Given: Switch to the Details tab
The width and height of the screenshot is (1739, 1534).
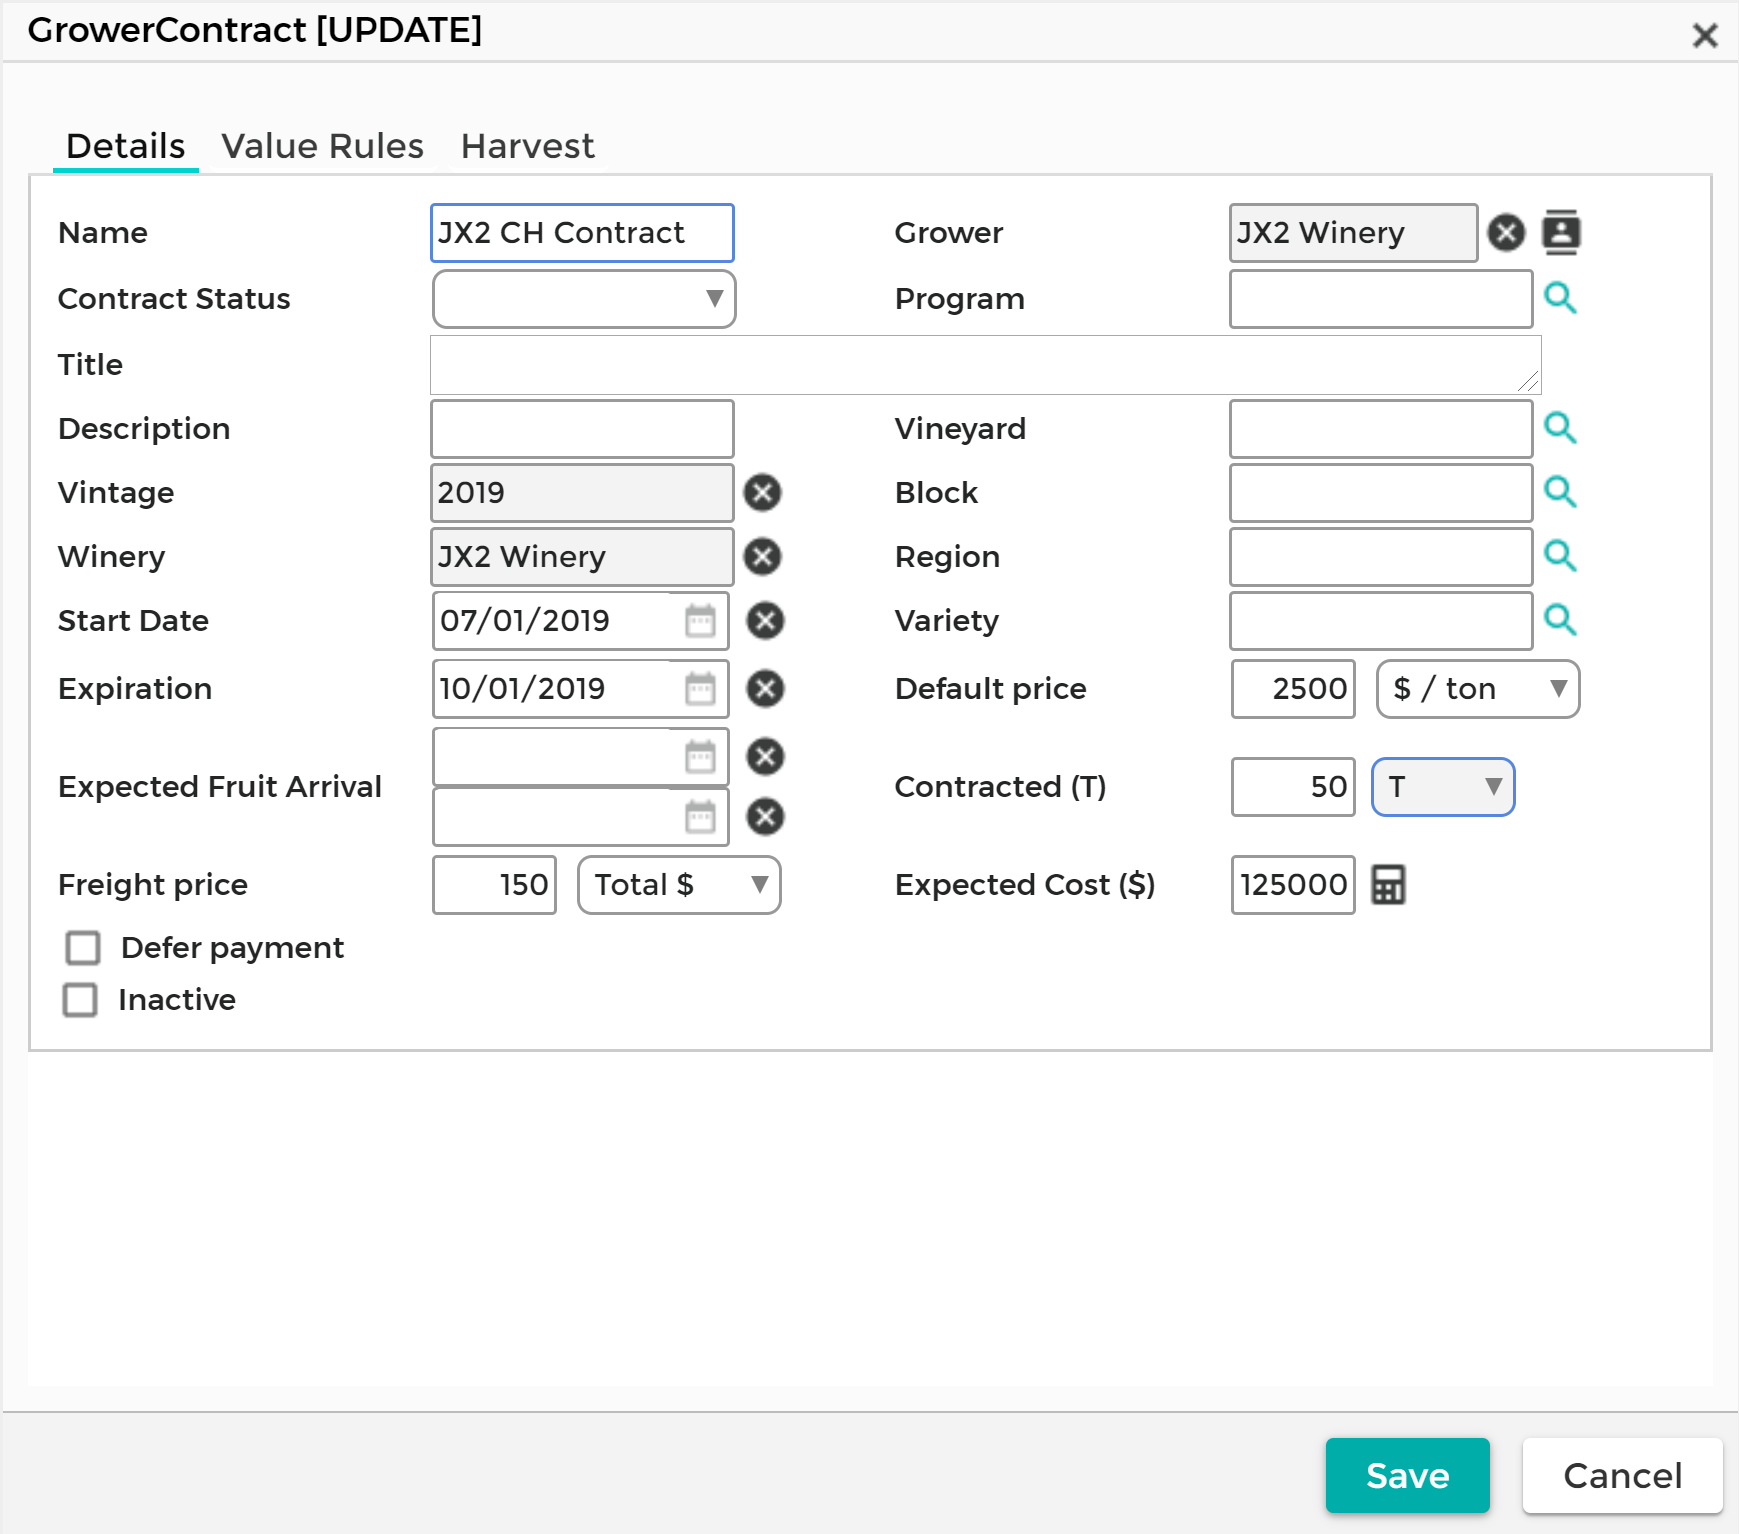Looking at the screenshot, I should click(126, 146).
